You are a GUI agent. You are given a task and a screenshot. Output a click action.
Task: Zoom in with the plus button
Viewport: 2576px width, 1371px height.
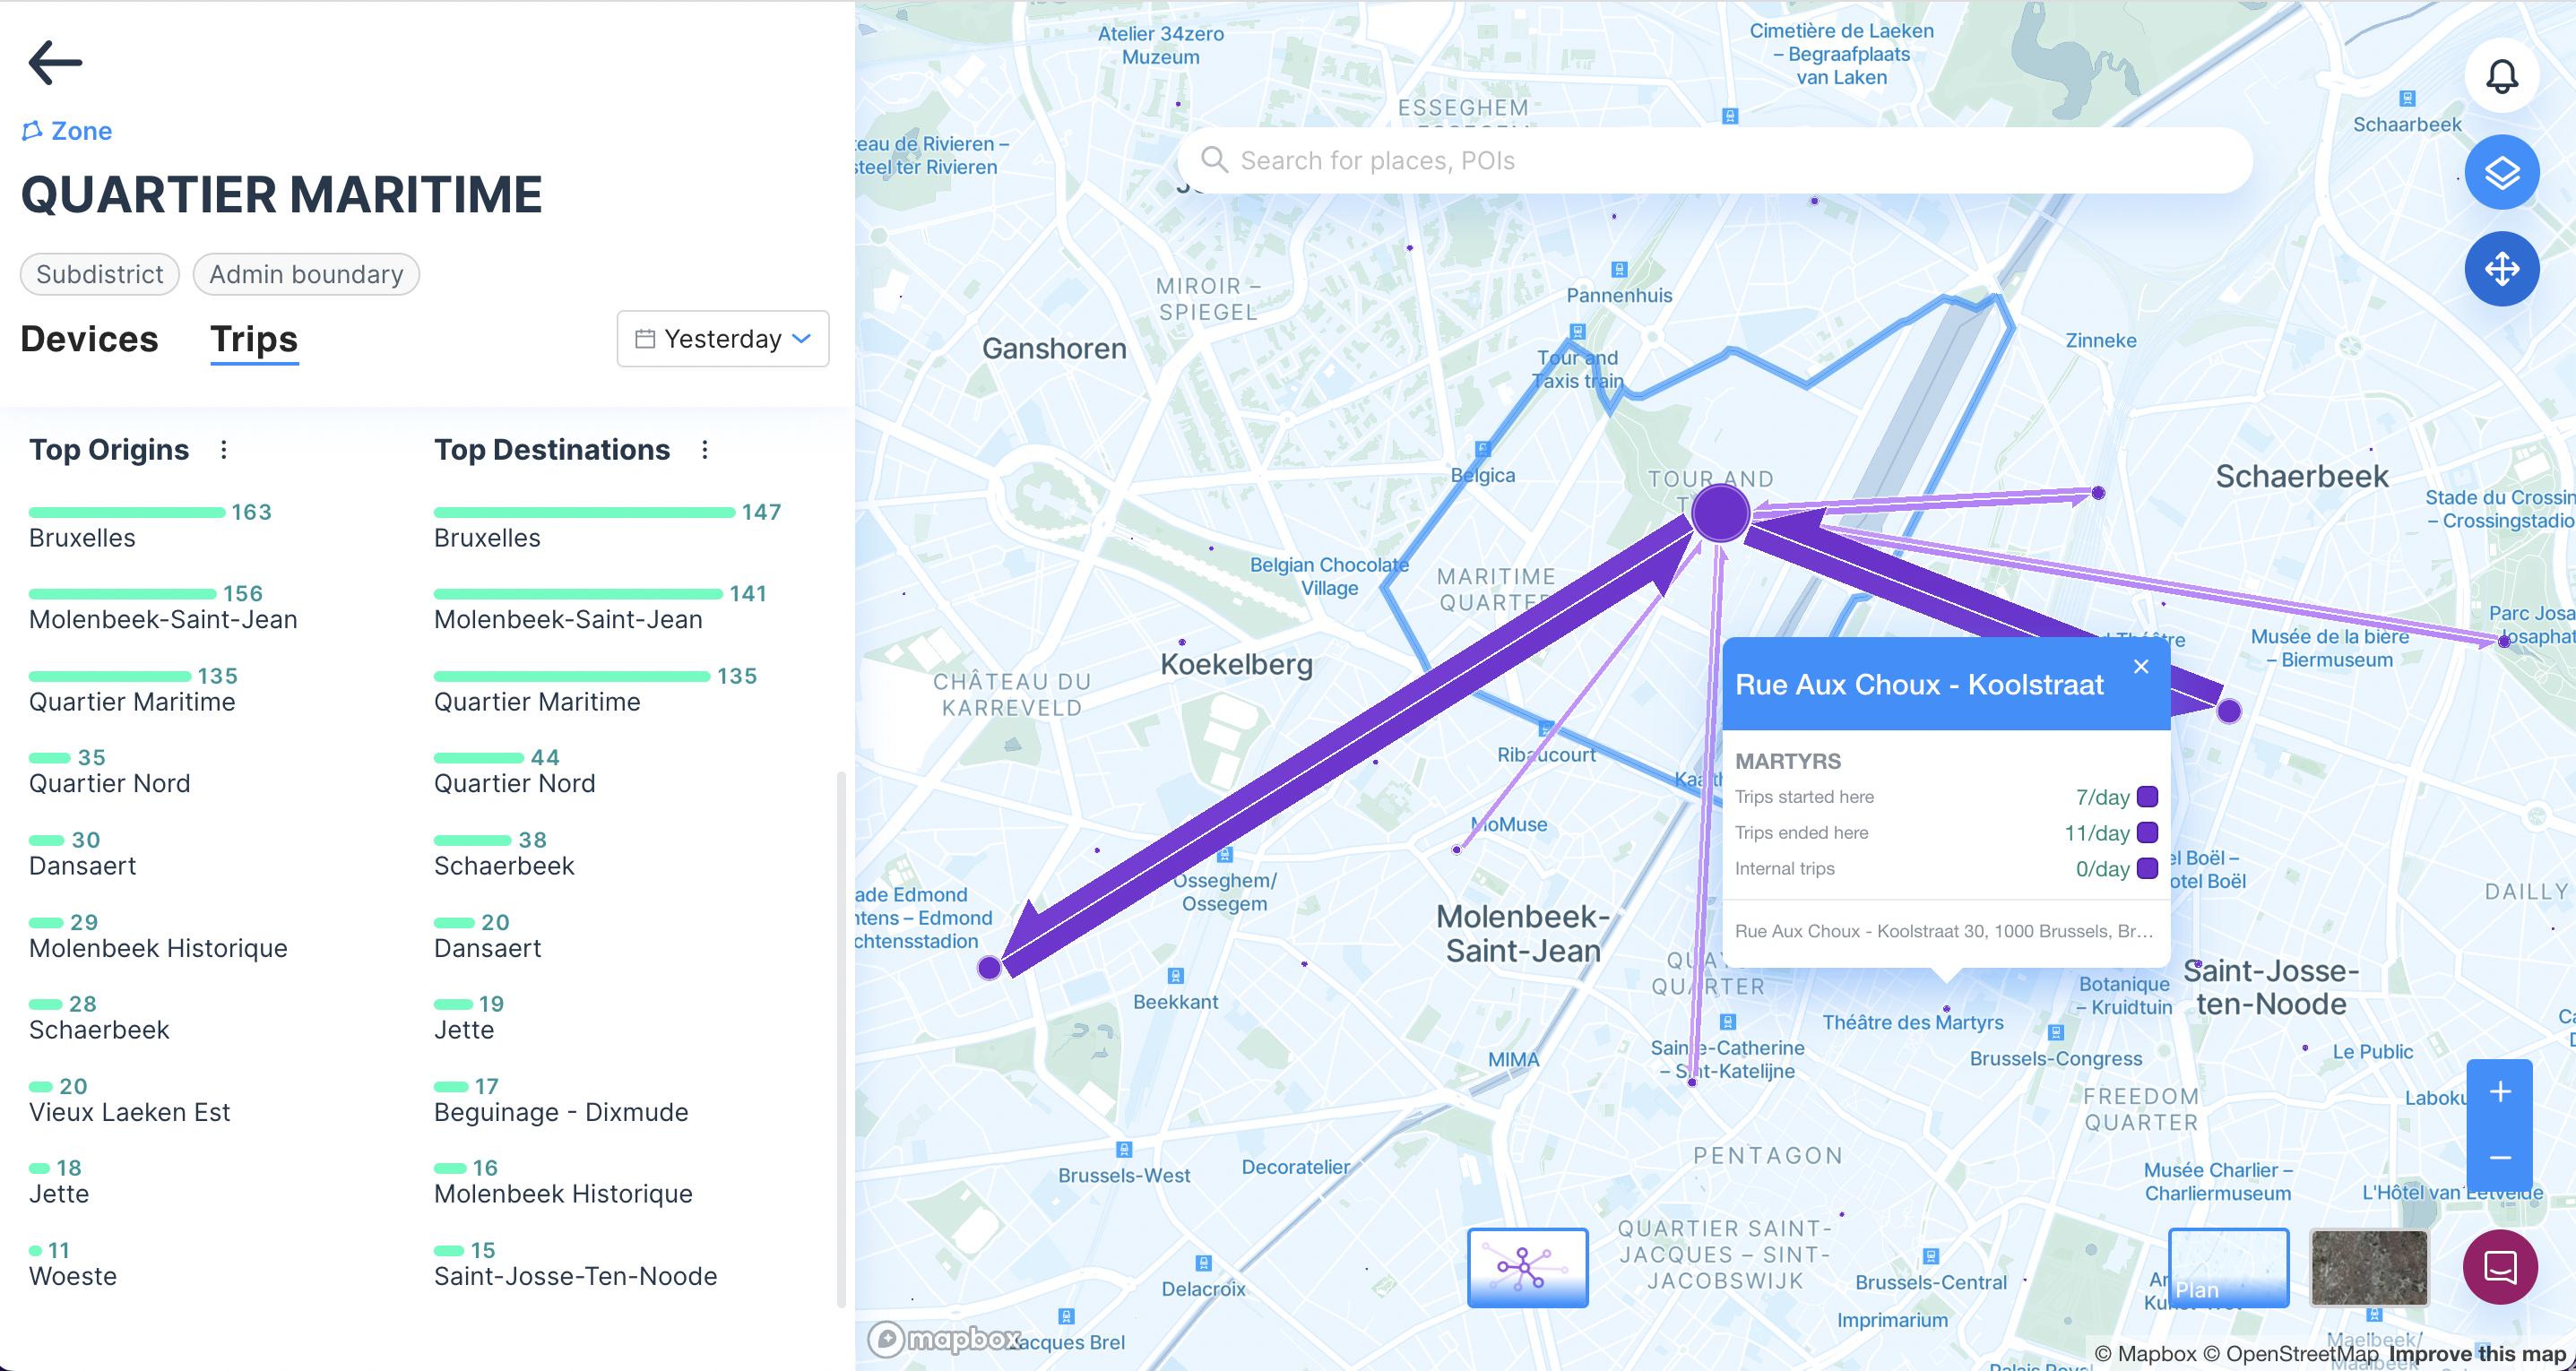click(x=2499, y=1092)
